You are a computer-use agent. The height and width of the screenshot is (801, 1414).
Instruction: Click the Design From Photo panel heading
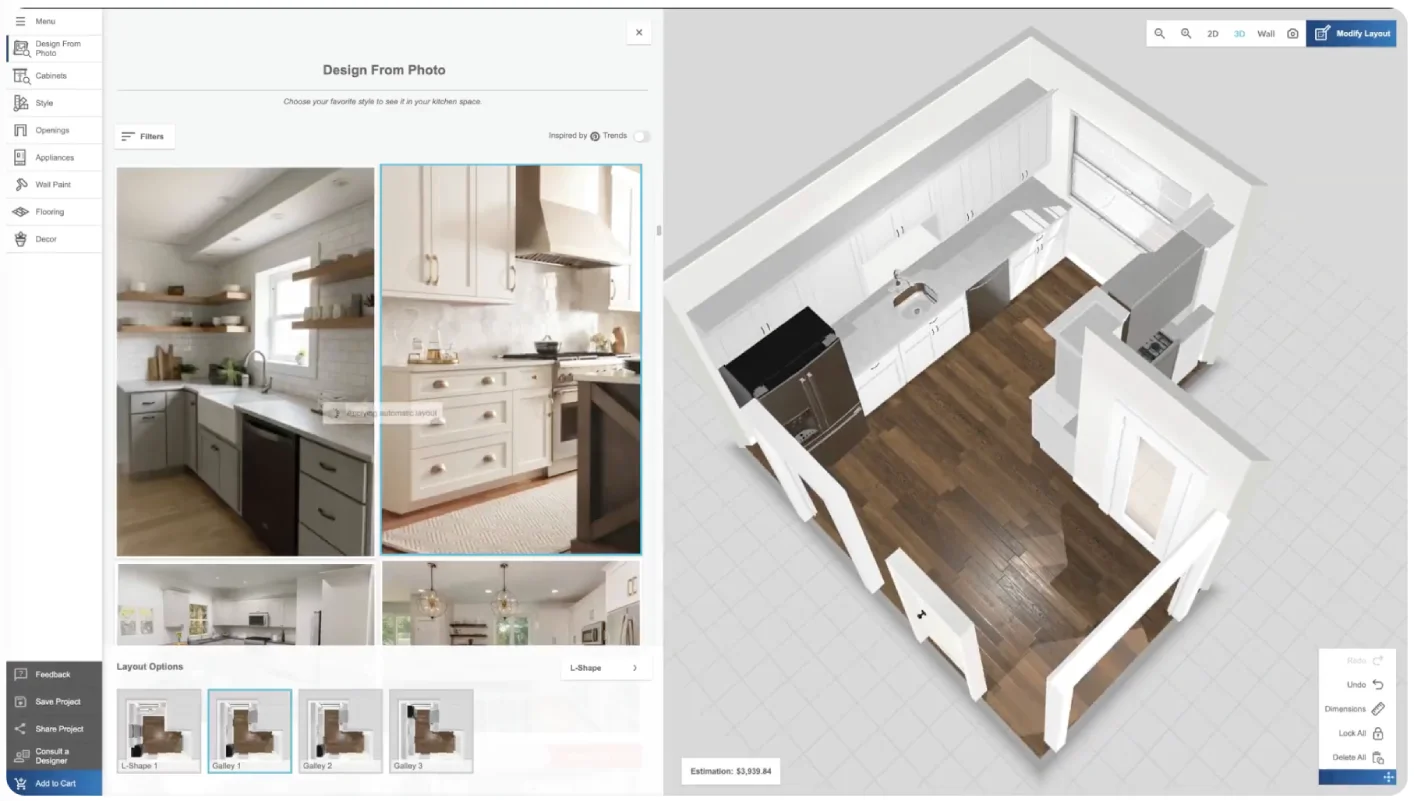click(x=384, y=70)
